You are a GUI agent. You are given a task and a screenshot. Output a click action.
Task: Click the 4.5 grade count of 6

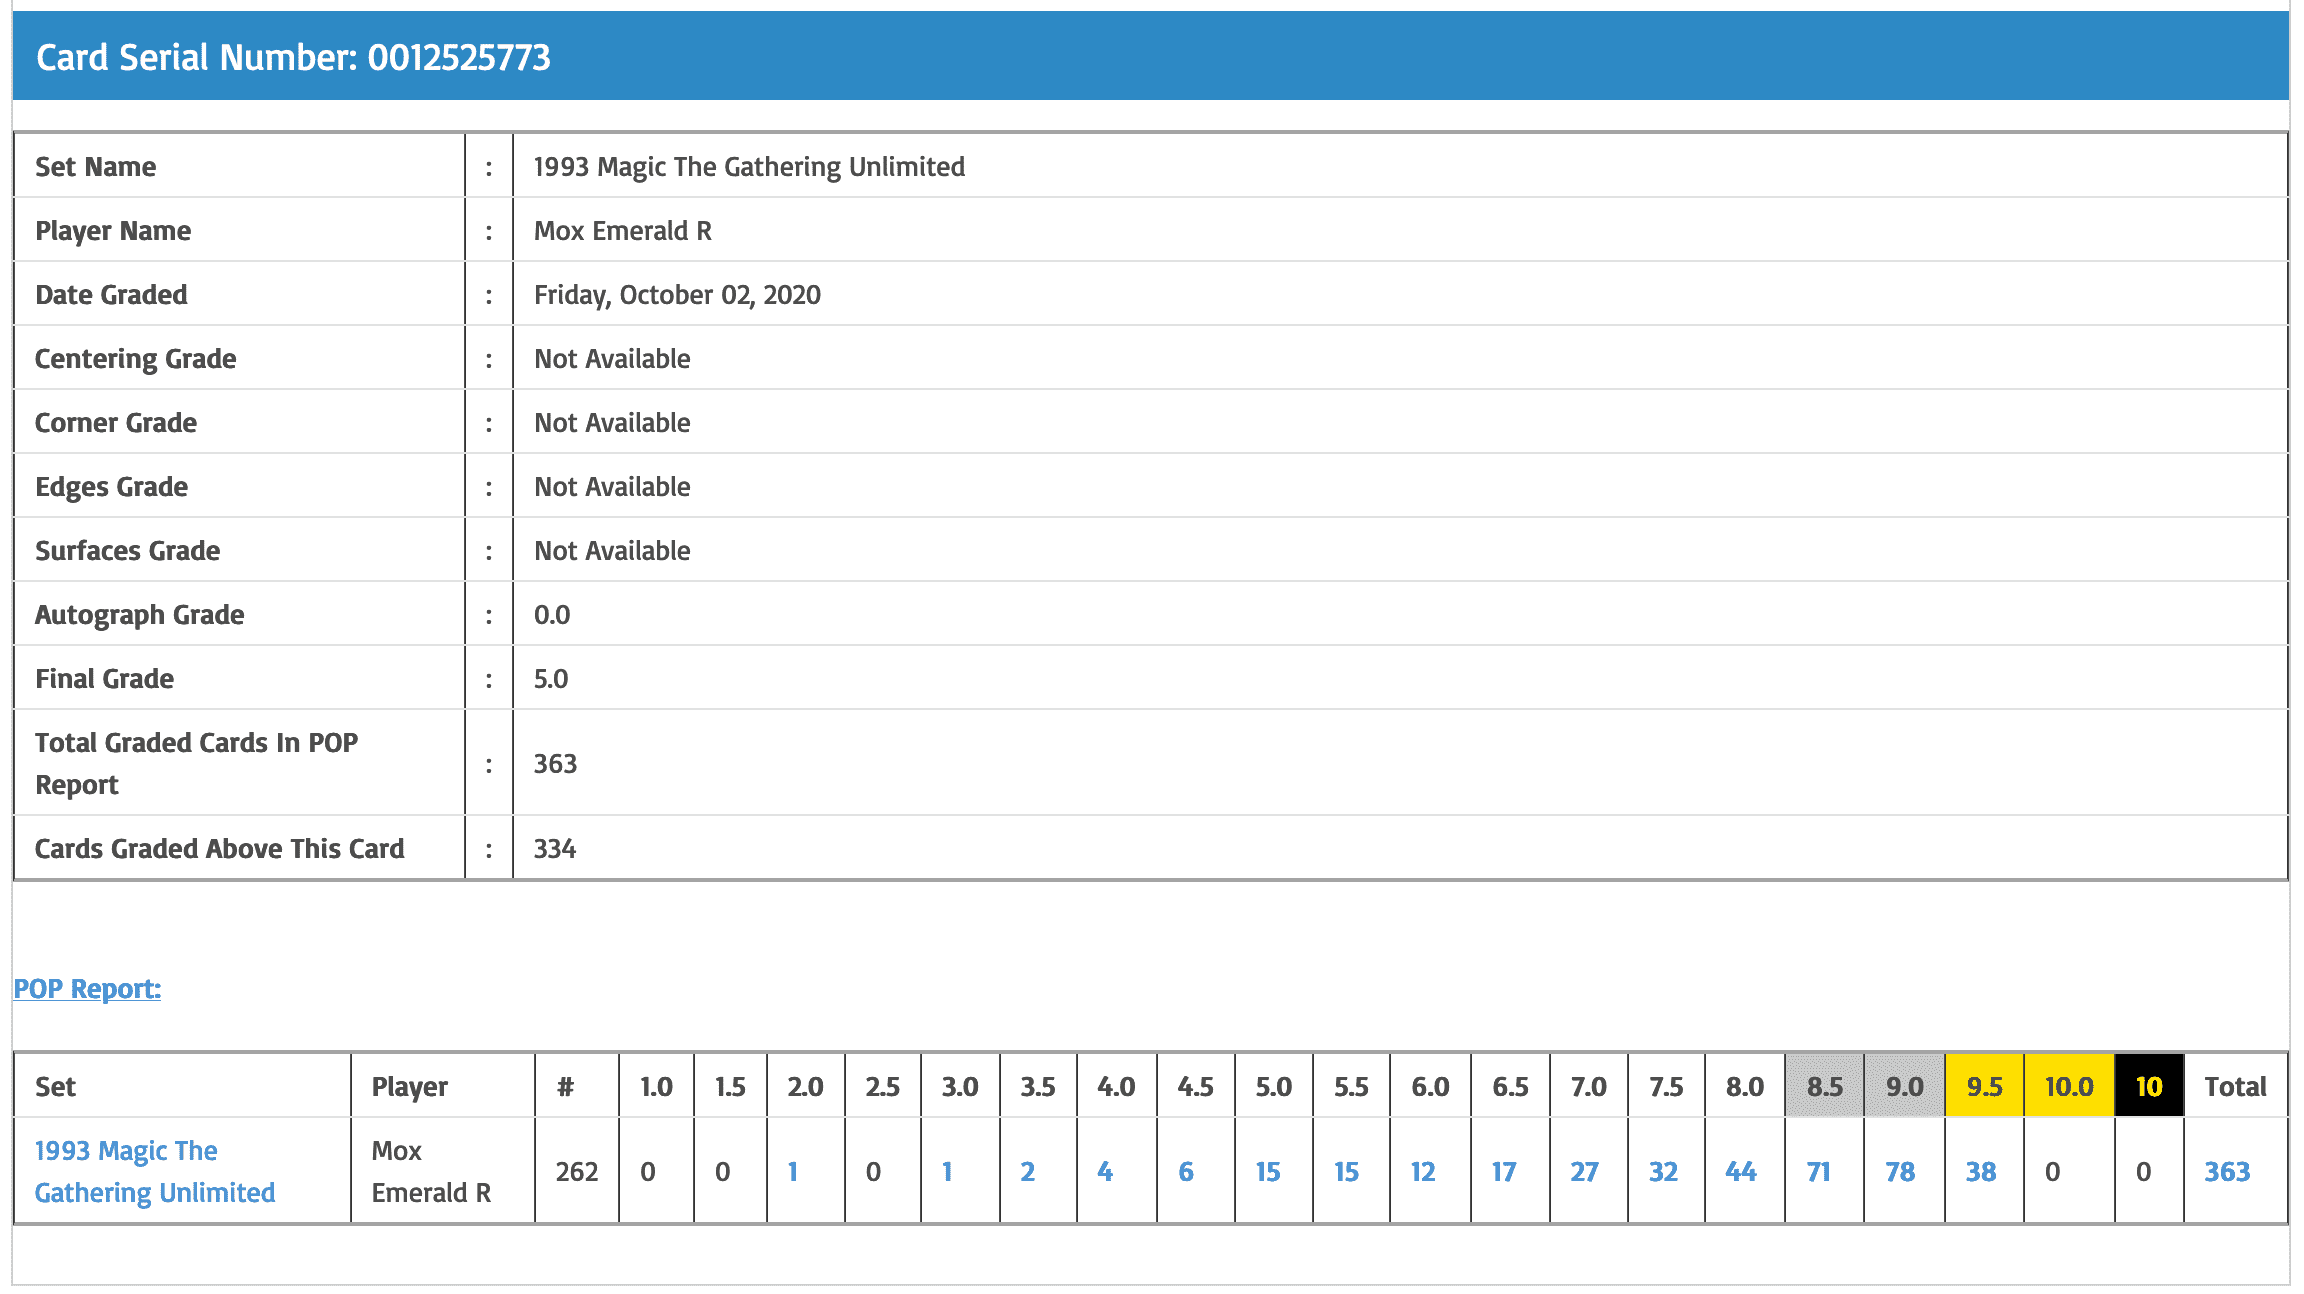click(1186, 1171)
